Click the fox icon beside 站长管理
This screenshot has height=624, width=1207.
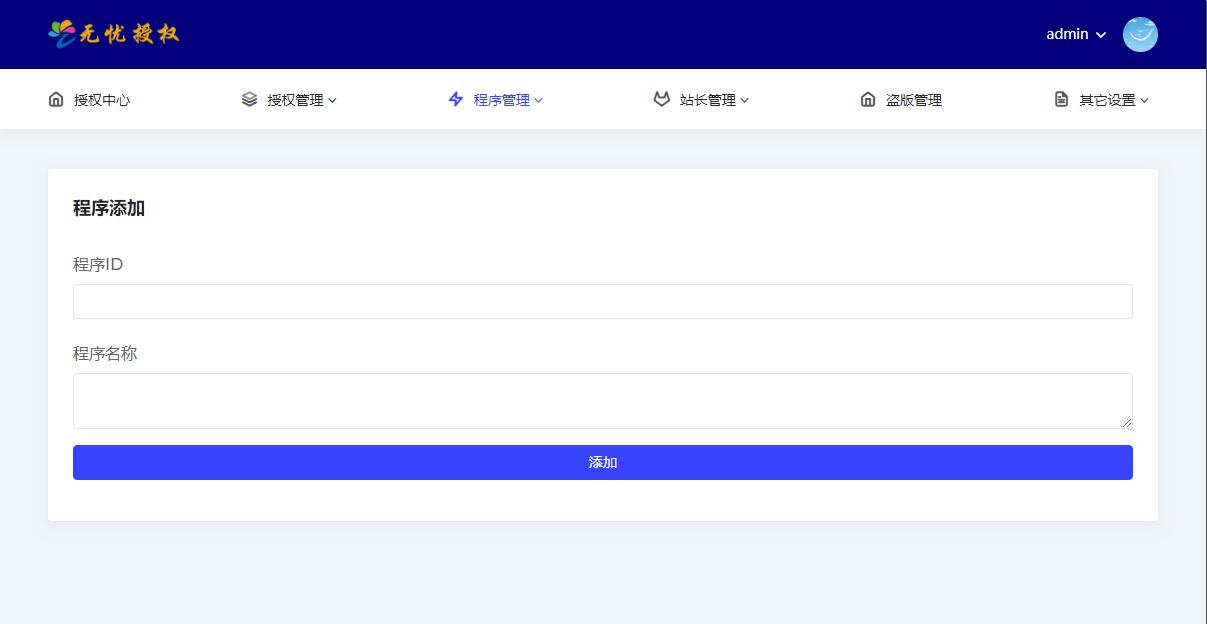(x=661, y=99)
